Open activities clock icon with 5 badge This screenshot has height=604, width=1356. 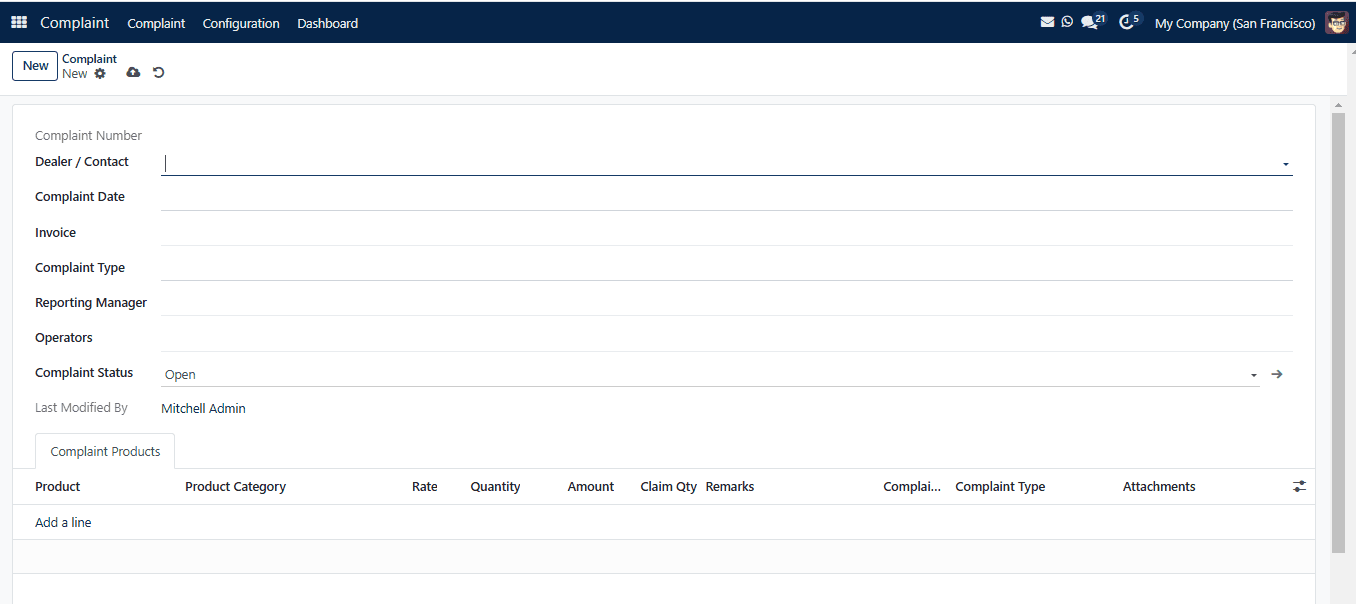click(1129, 21)
